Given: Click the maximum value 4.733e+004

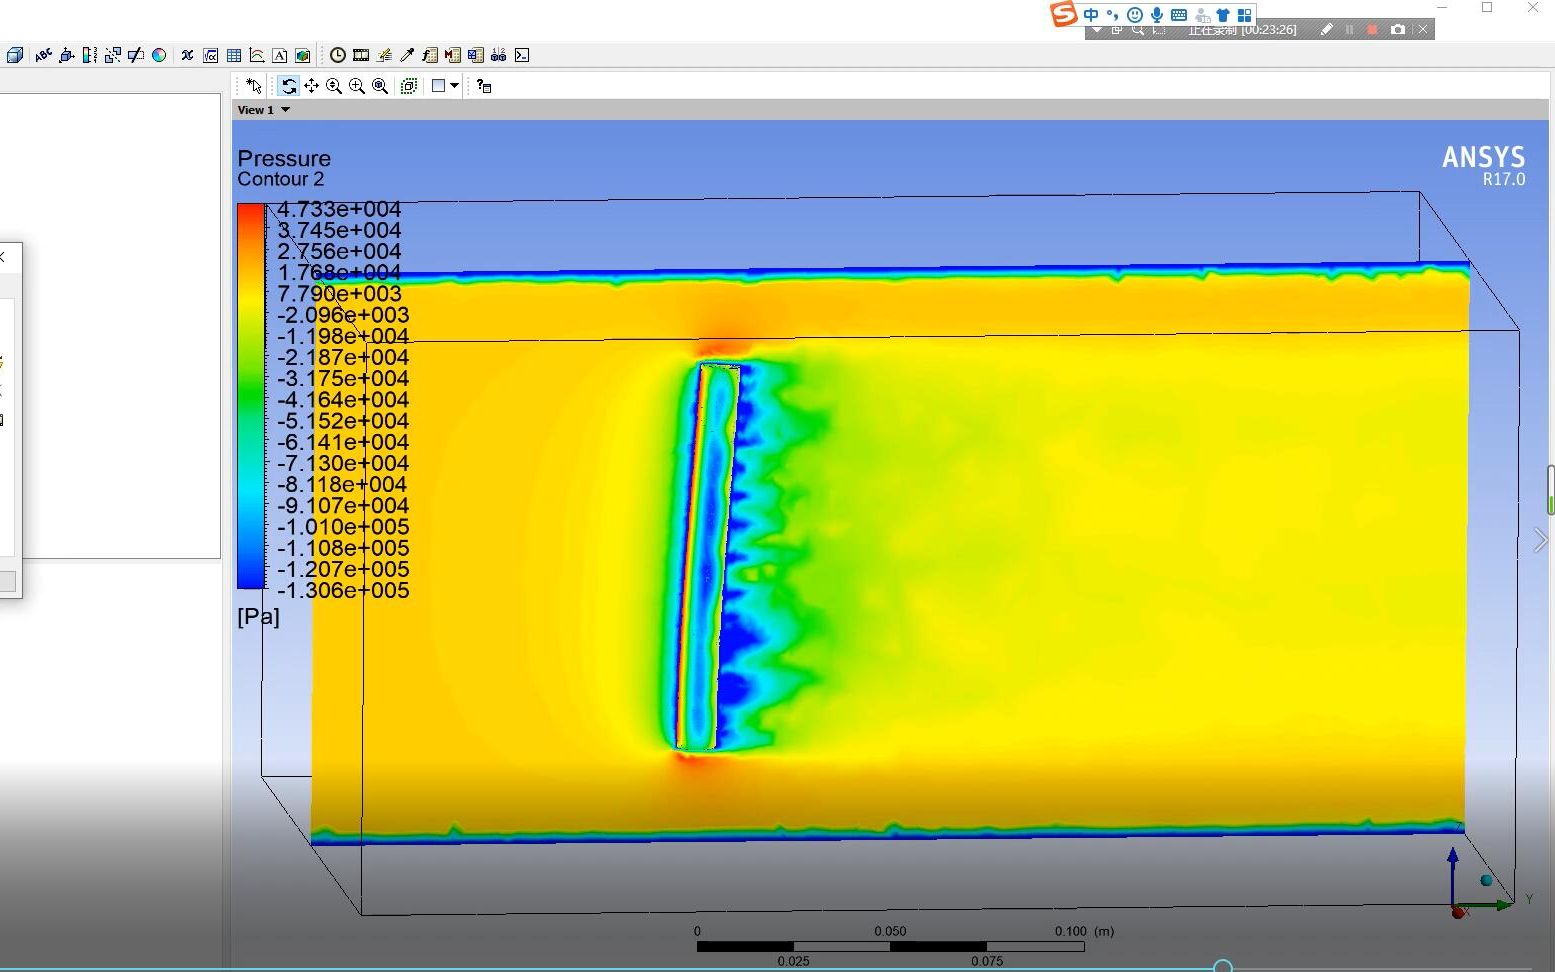Looking at the screenshot, I should tap(339, 209).
